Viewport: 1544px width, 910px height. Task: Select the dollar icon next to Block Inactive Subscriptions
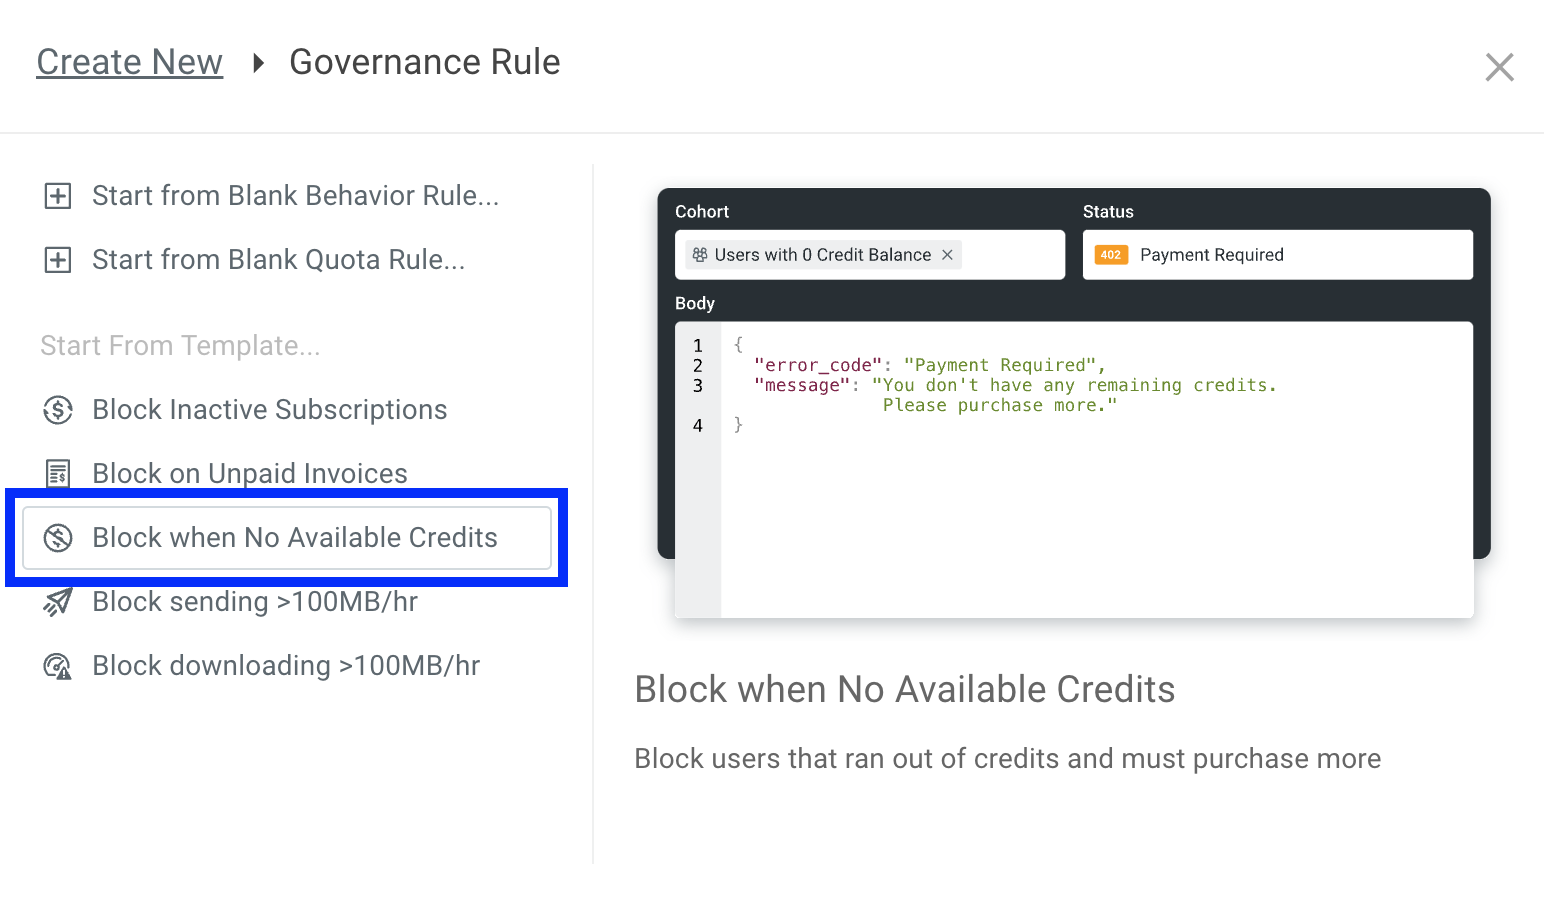(x=57, y=410)
